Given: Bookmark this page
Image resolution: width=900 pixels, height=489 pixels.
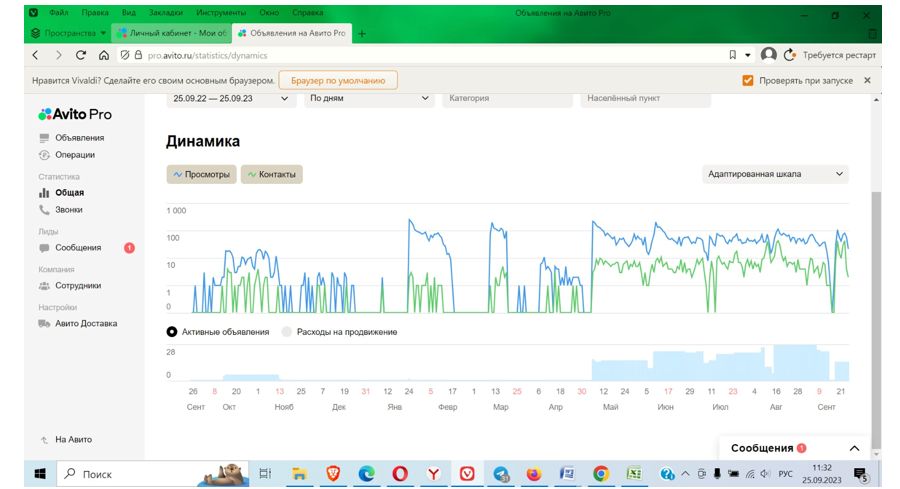Looking at the screenshot, I should 732,55.
